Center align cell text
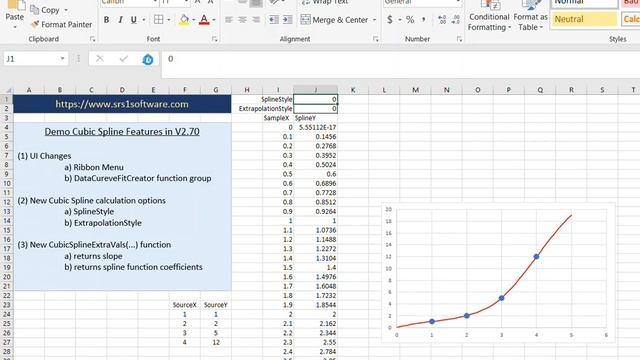Viewport: 640px width, 360px height. click(x=242, y=20)
